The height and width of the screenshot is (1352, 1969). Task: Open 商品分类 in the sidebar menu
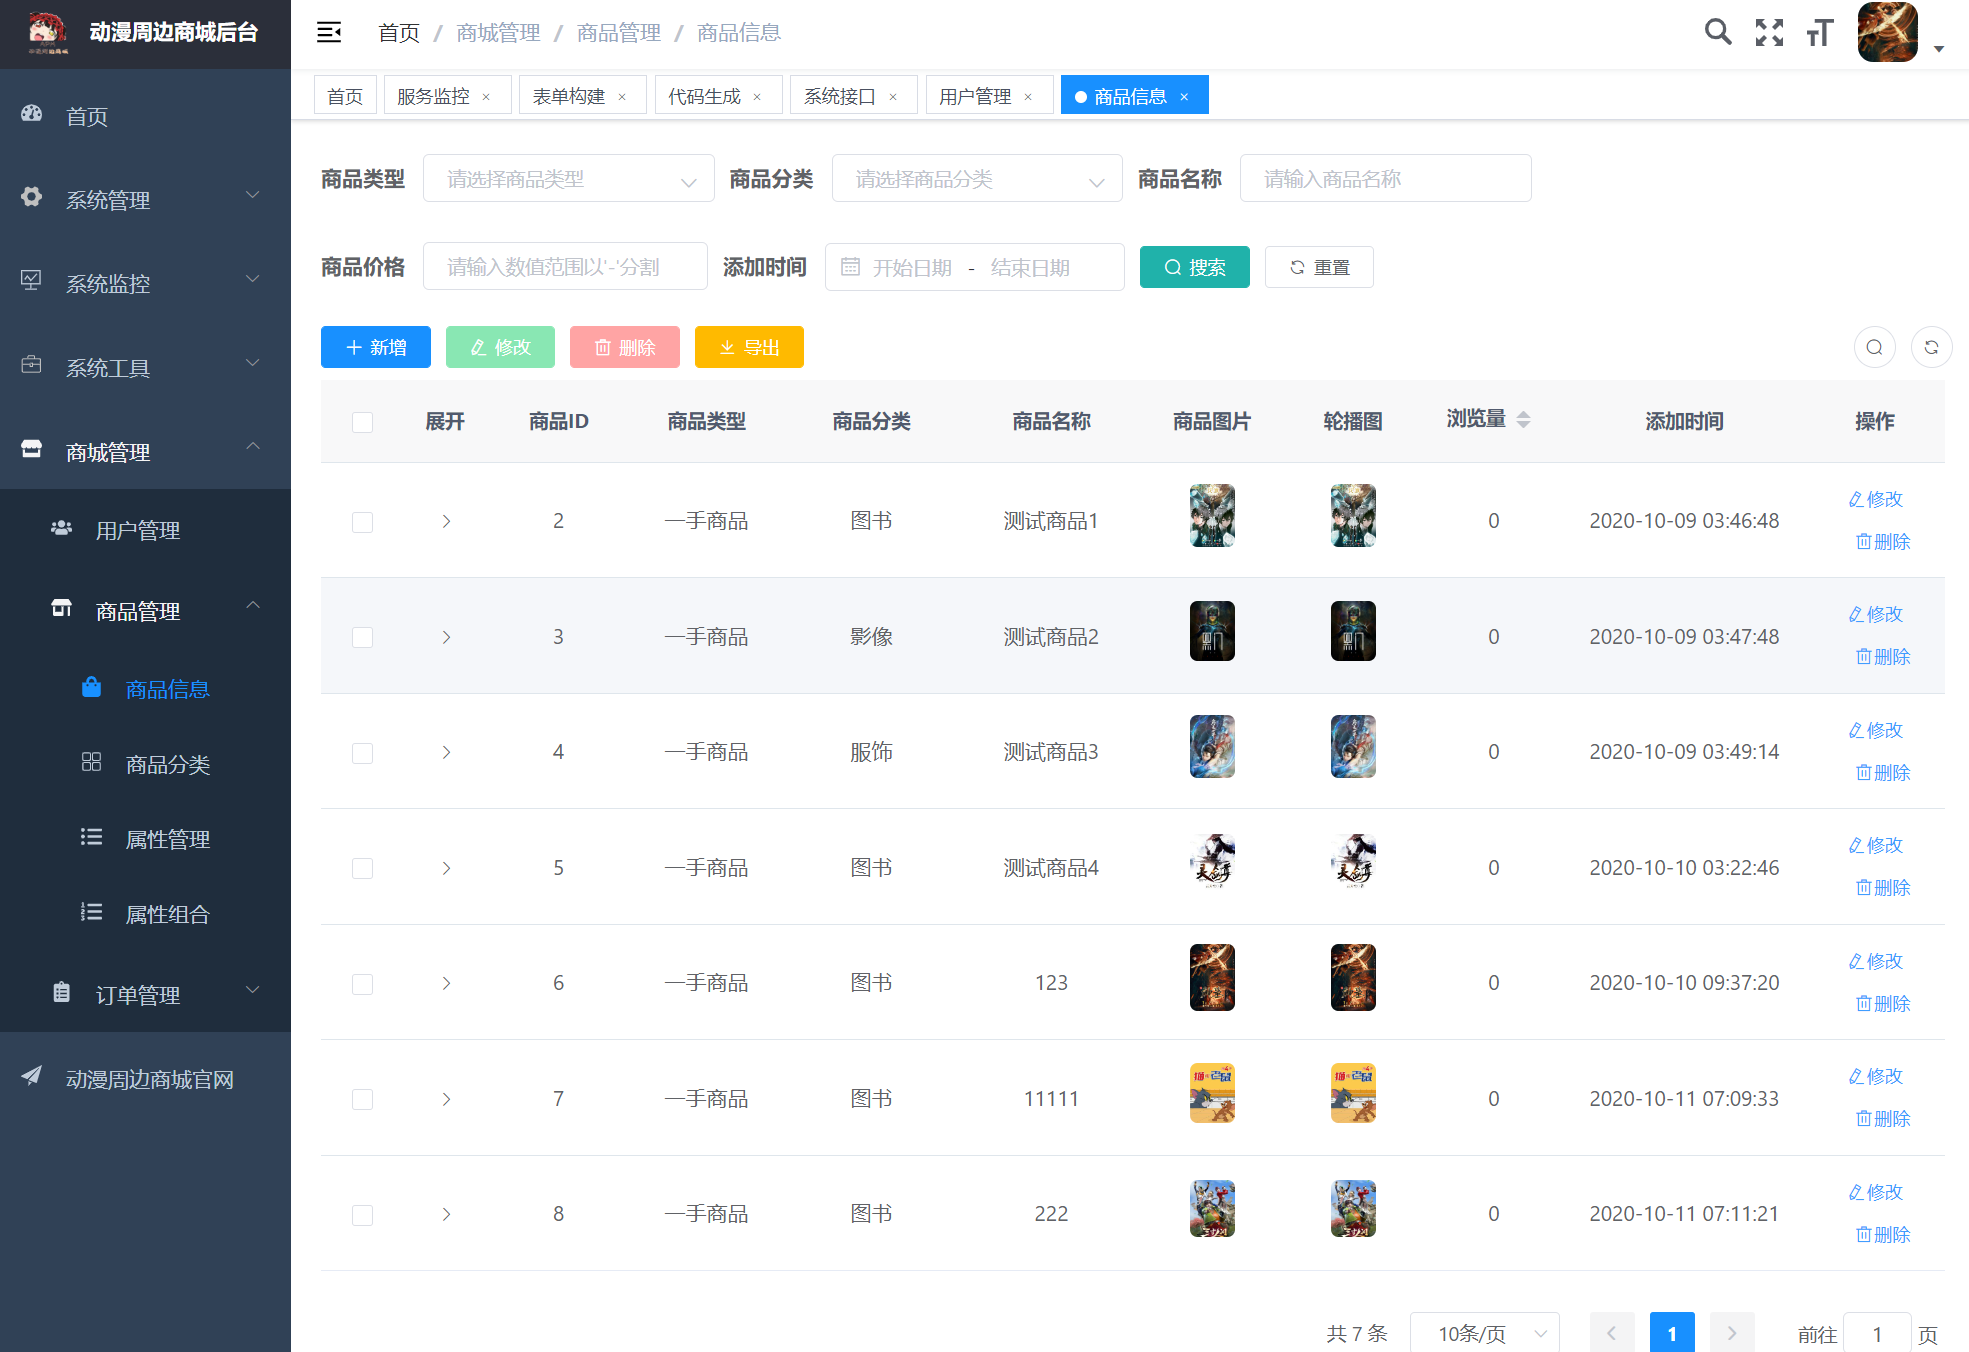(167, 765)
